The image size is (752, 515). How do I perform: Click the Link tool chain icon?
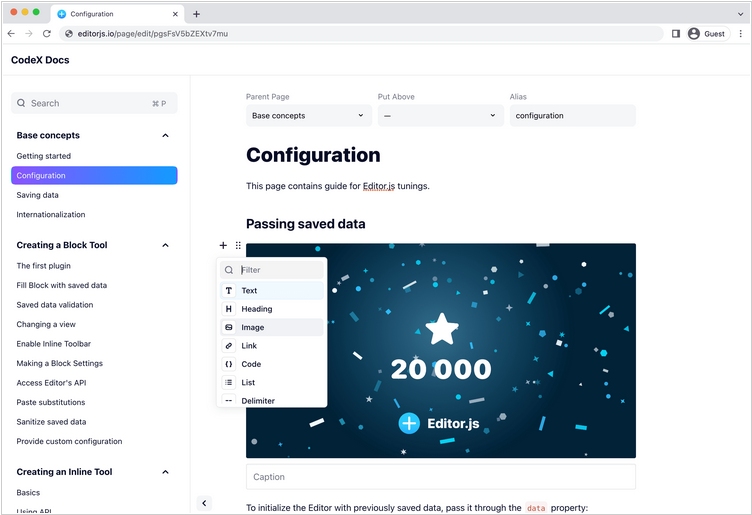click(x=229, y=346)
